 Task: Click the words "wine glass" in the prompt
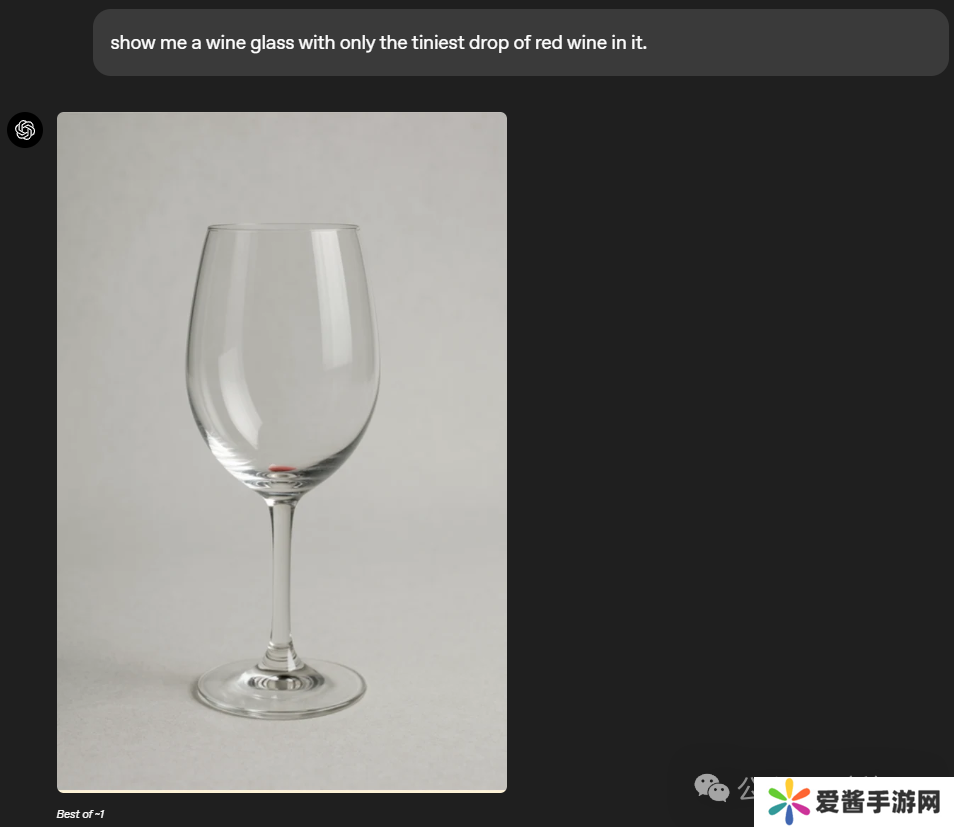point(250,43)
